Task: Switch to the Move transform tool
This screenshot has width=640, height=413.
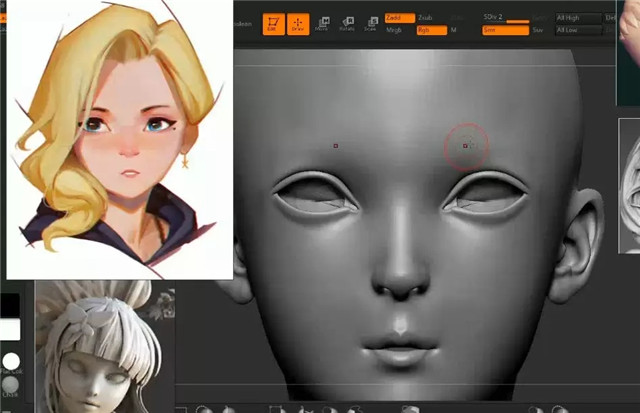Action: coord(323,24)
